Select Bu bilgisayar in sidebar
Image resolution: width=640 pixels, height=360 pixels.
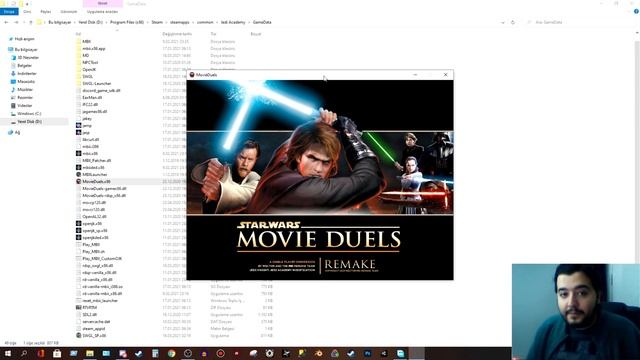(x=26, y=49)
